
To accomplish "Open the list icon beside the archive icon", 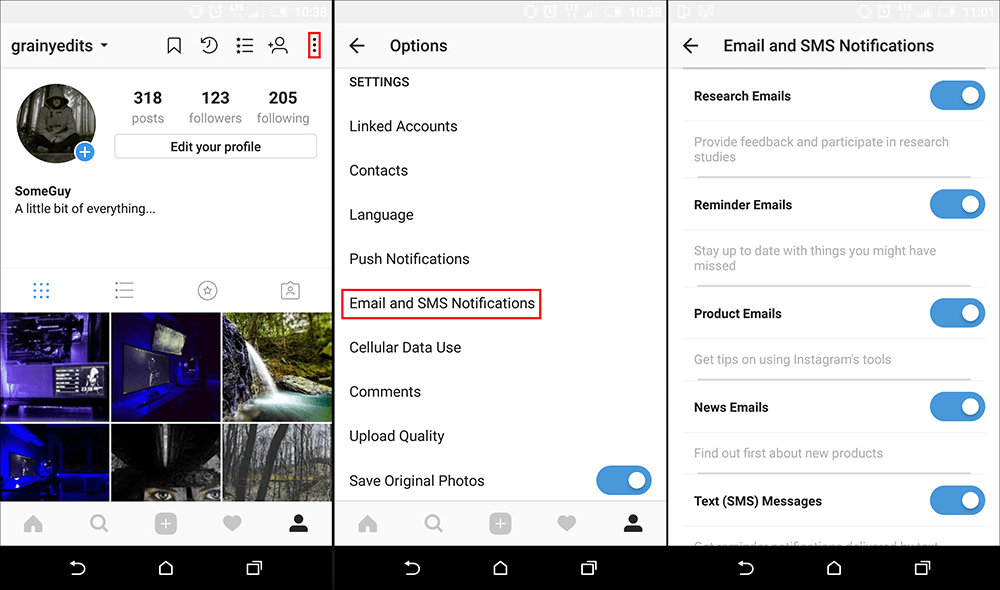I will click(244, 45).
